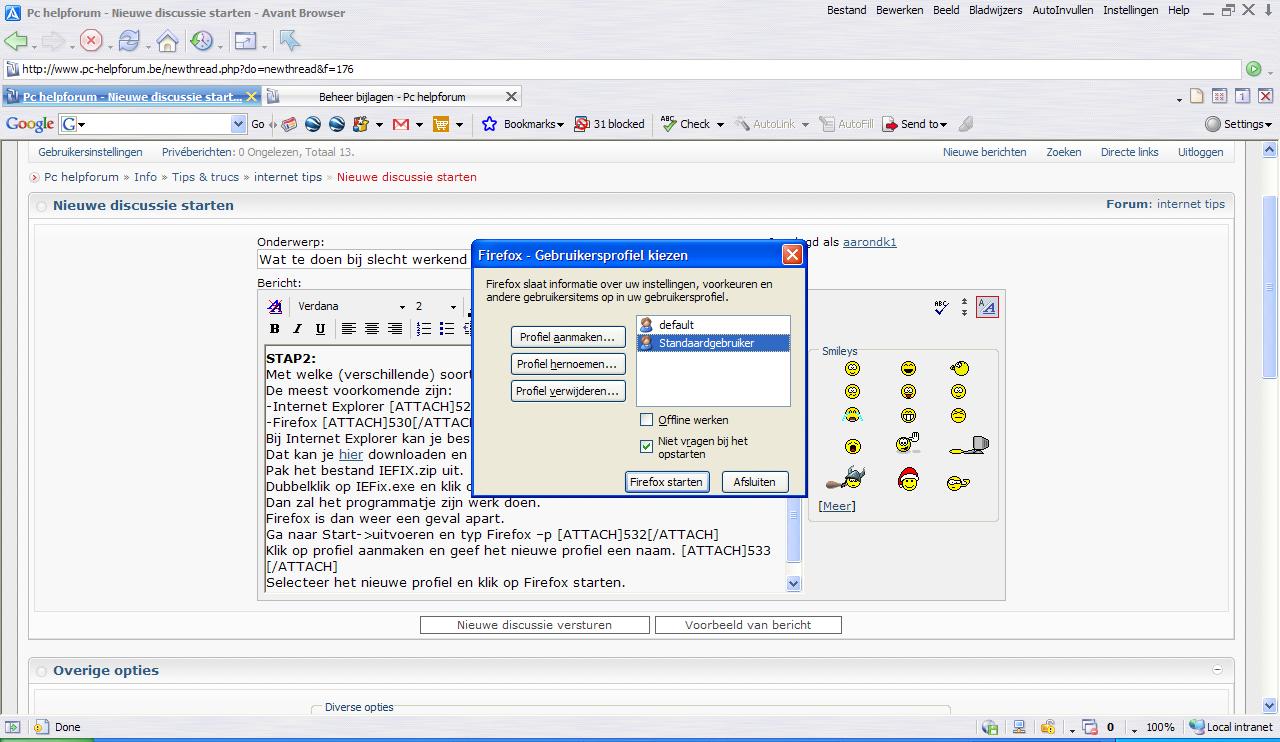
Task: Click the red X close tab icon in tab bar
Action: [x=1265, y=96]
